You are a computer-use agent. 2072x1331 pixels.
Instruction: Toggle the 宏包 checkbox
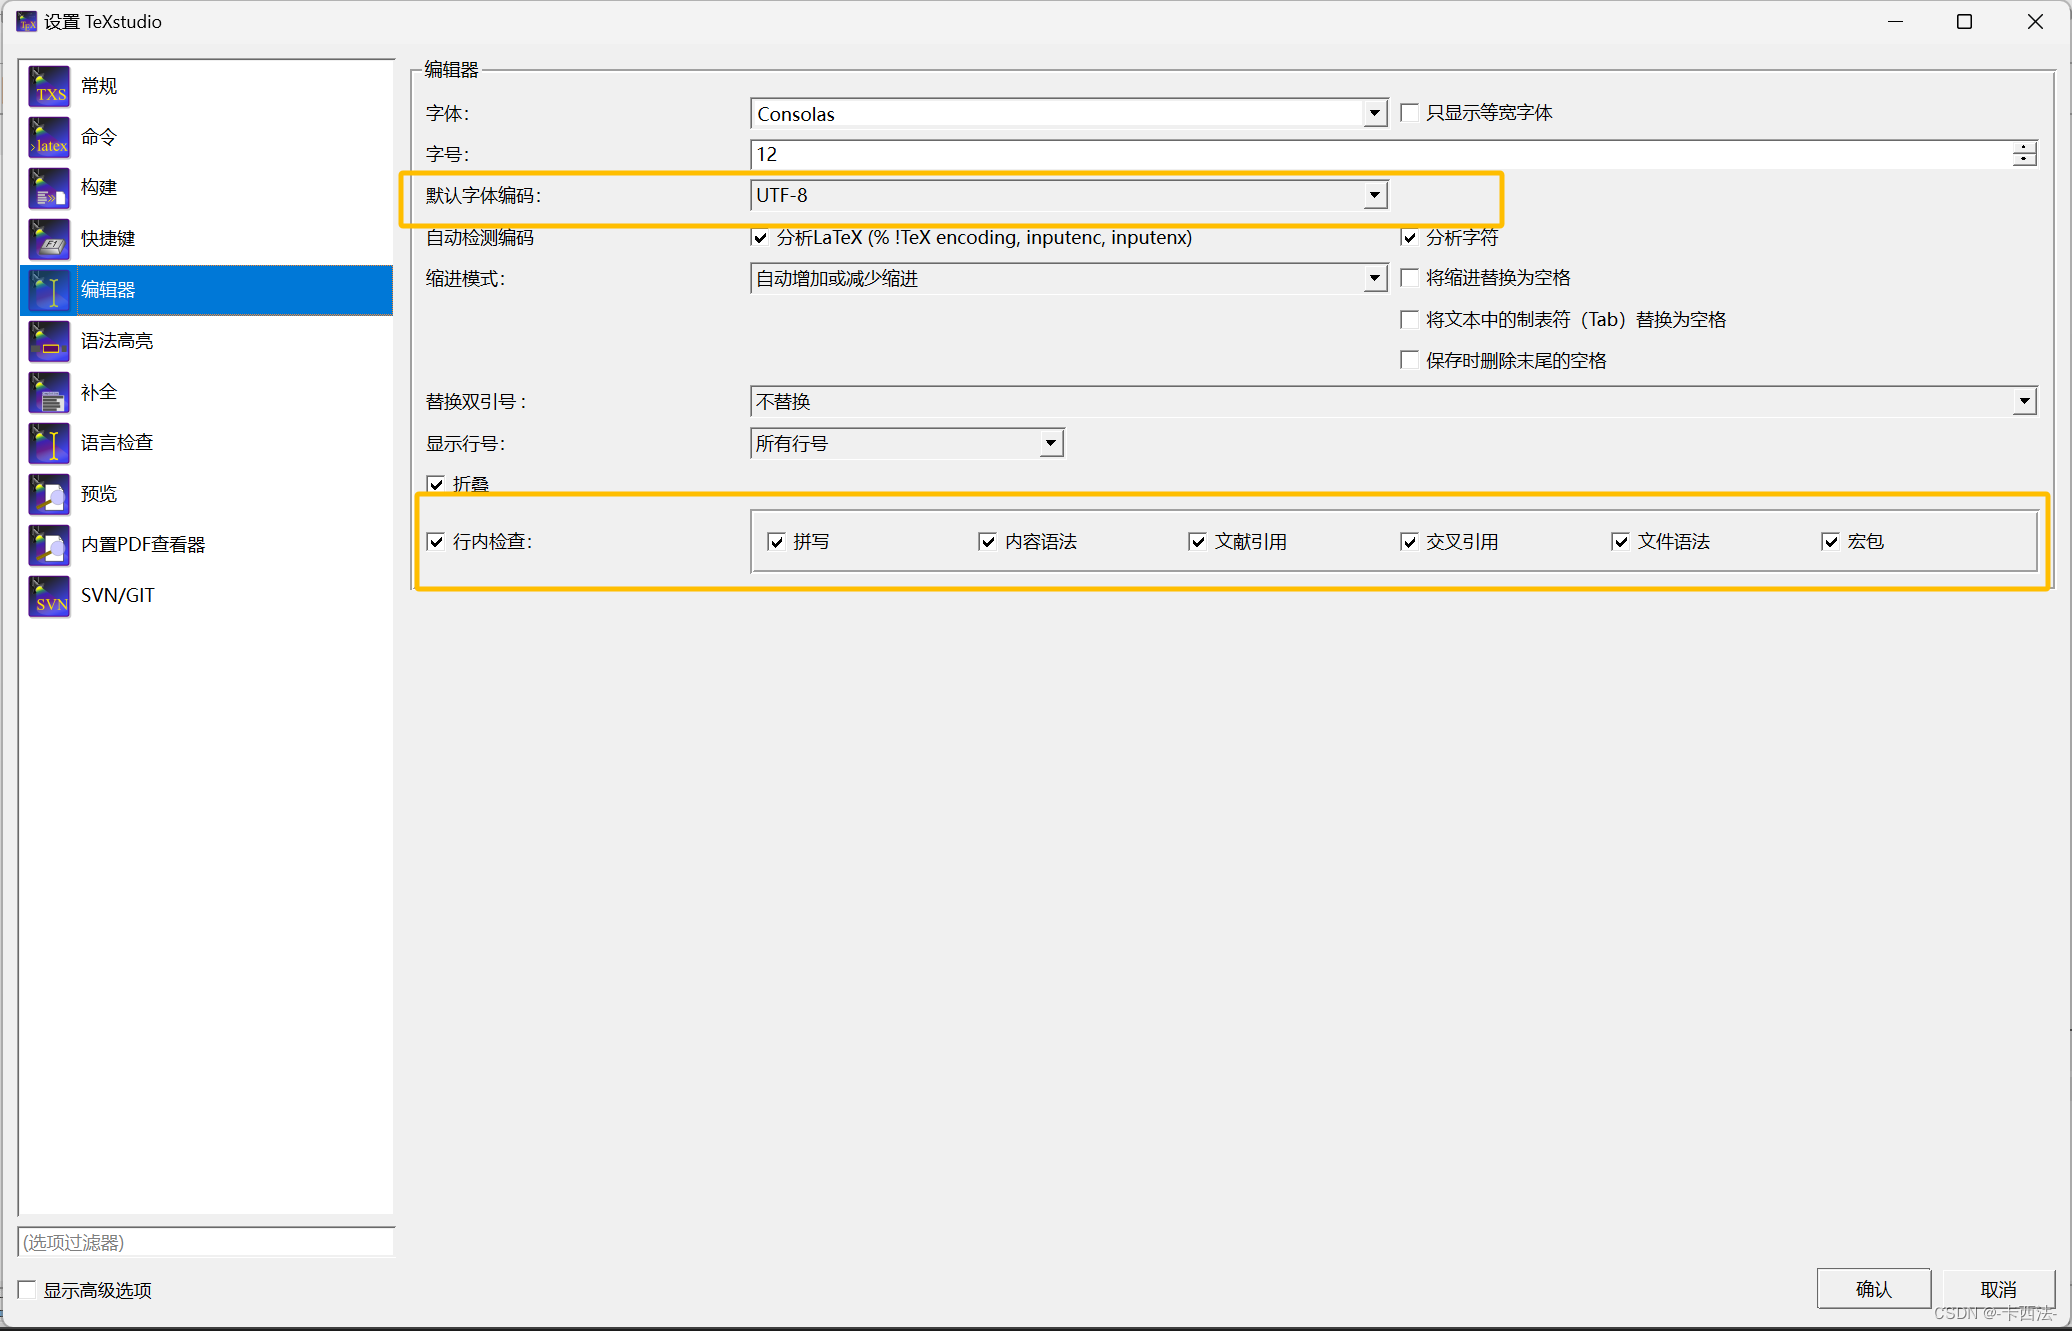click(x=1831, y=541)
